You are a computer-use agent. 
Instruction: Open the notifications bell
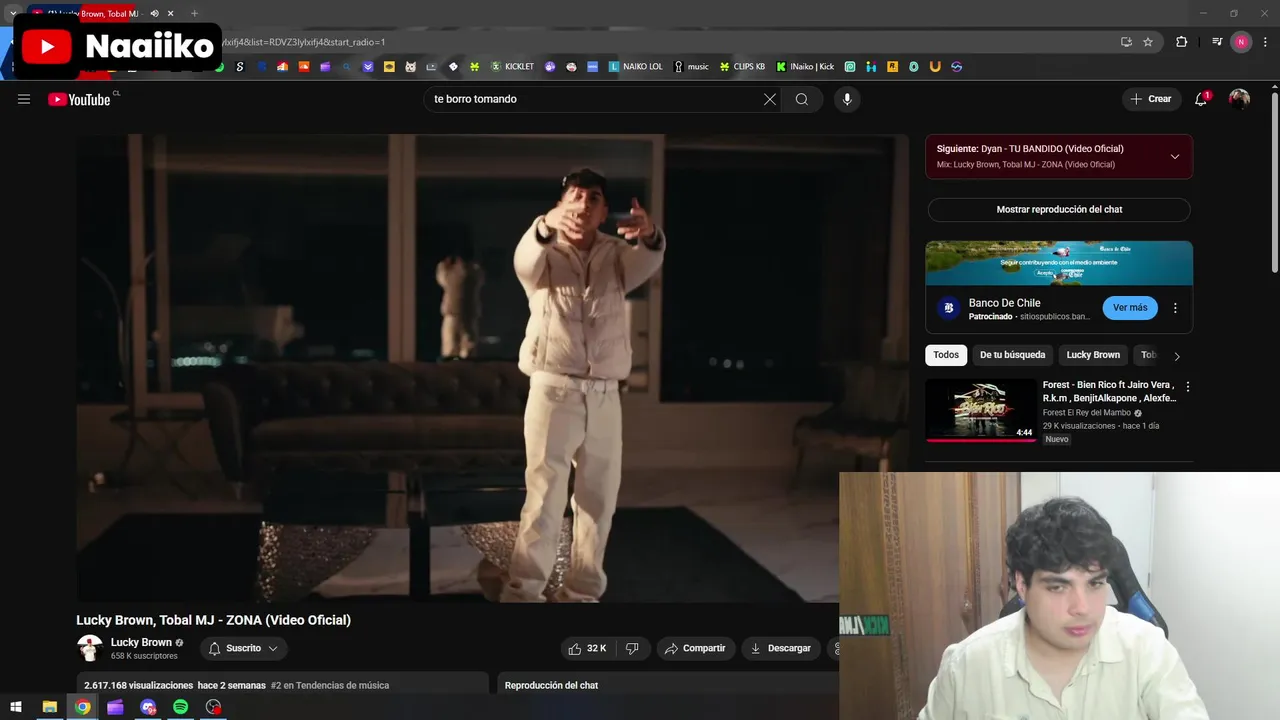pos(1202,99)
